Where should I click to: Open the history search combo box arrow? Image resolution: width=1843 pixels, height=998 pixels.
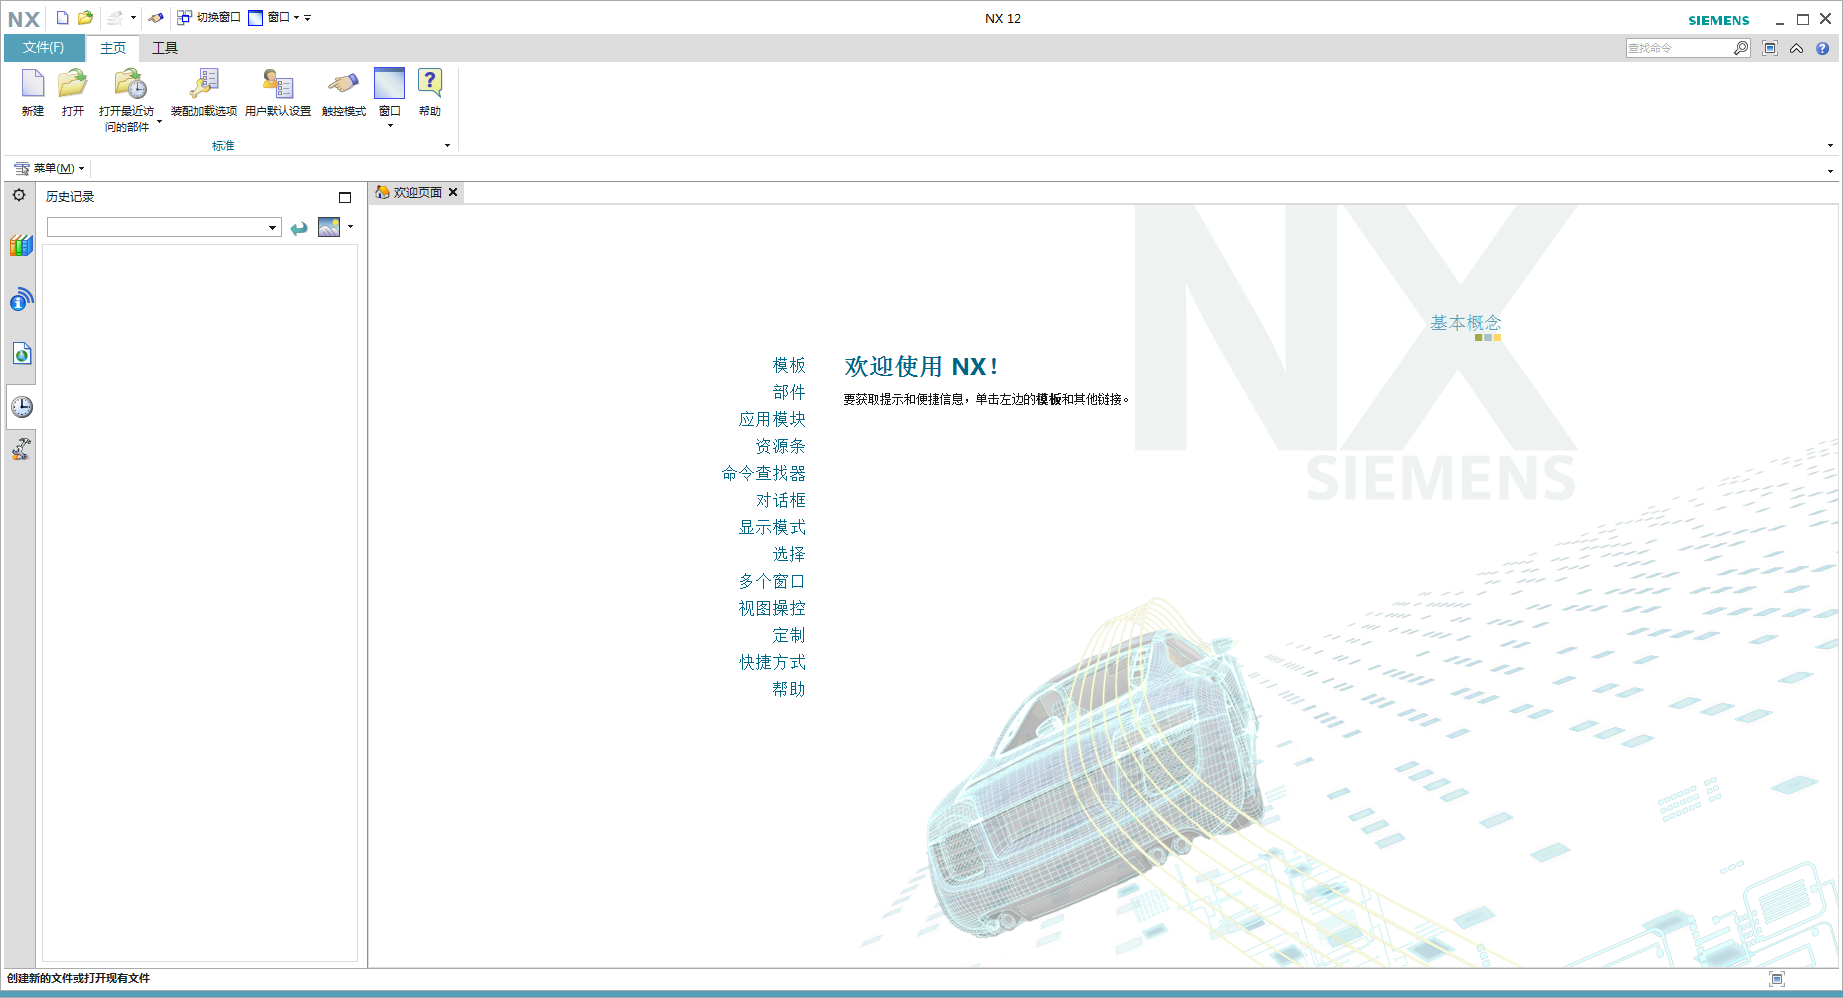tap(272, 227)
